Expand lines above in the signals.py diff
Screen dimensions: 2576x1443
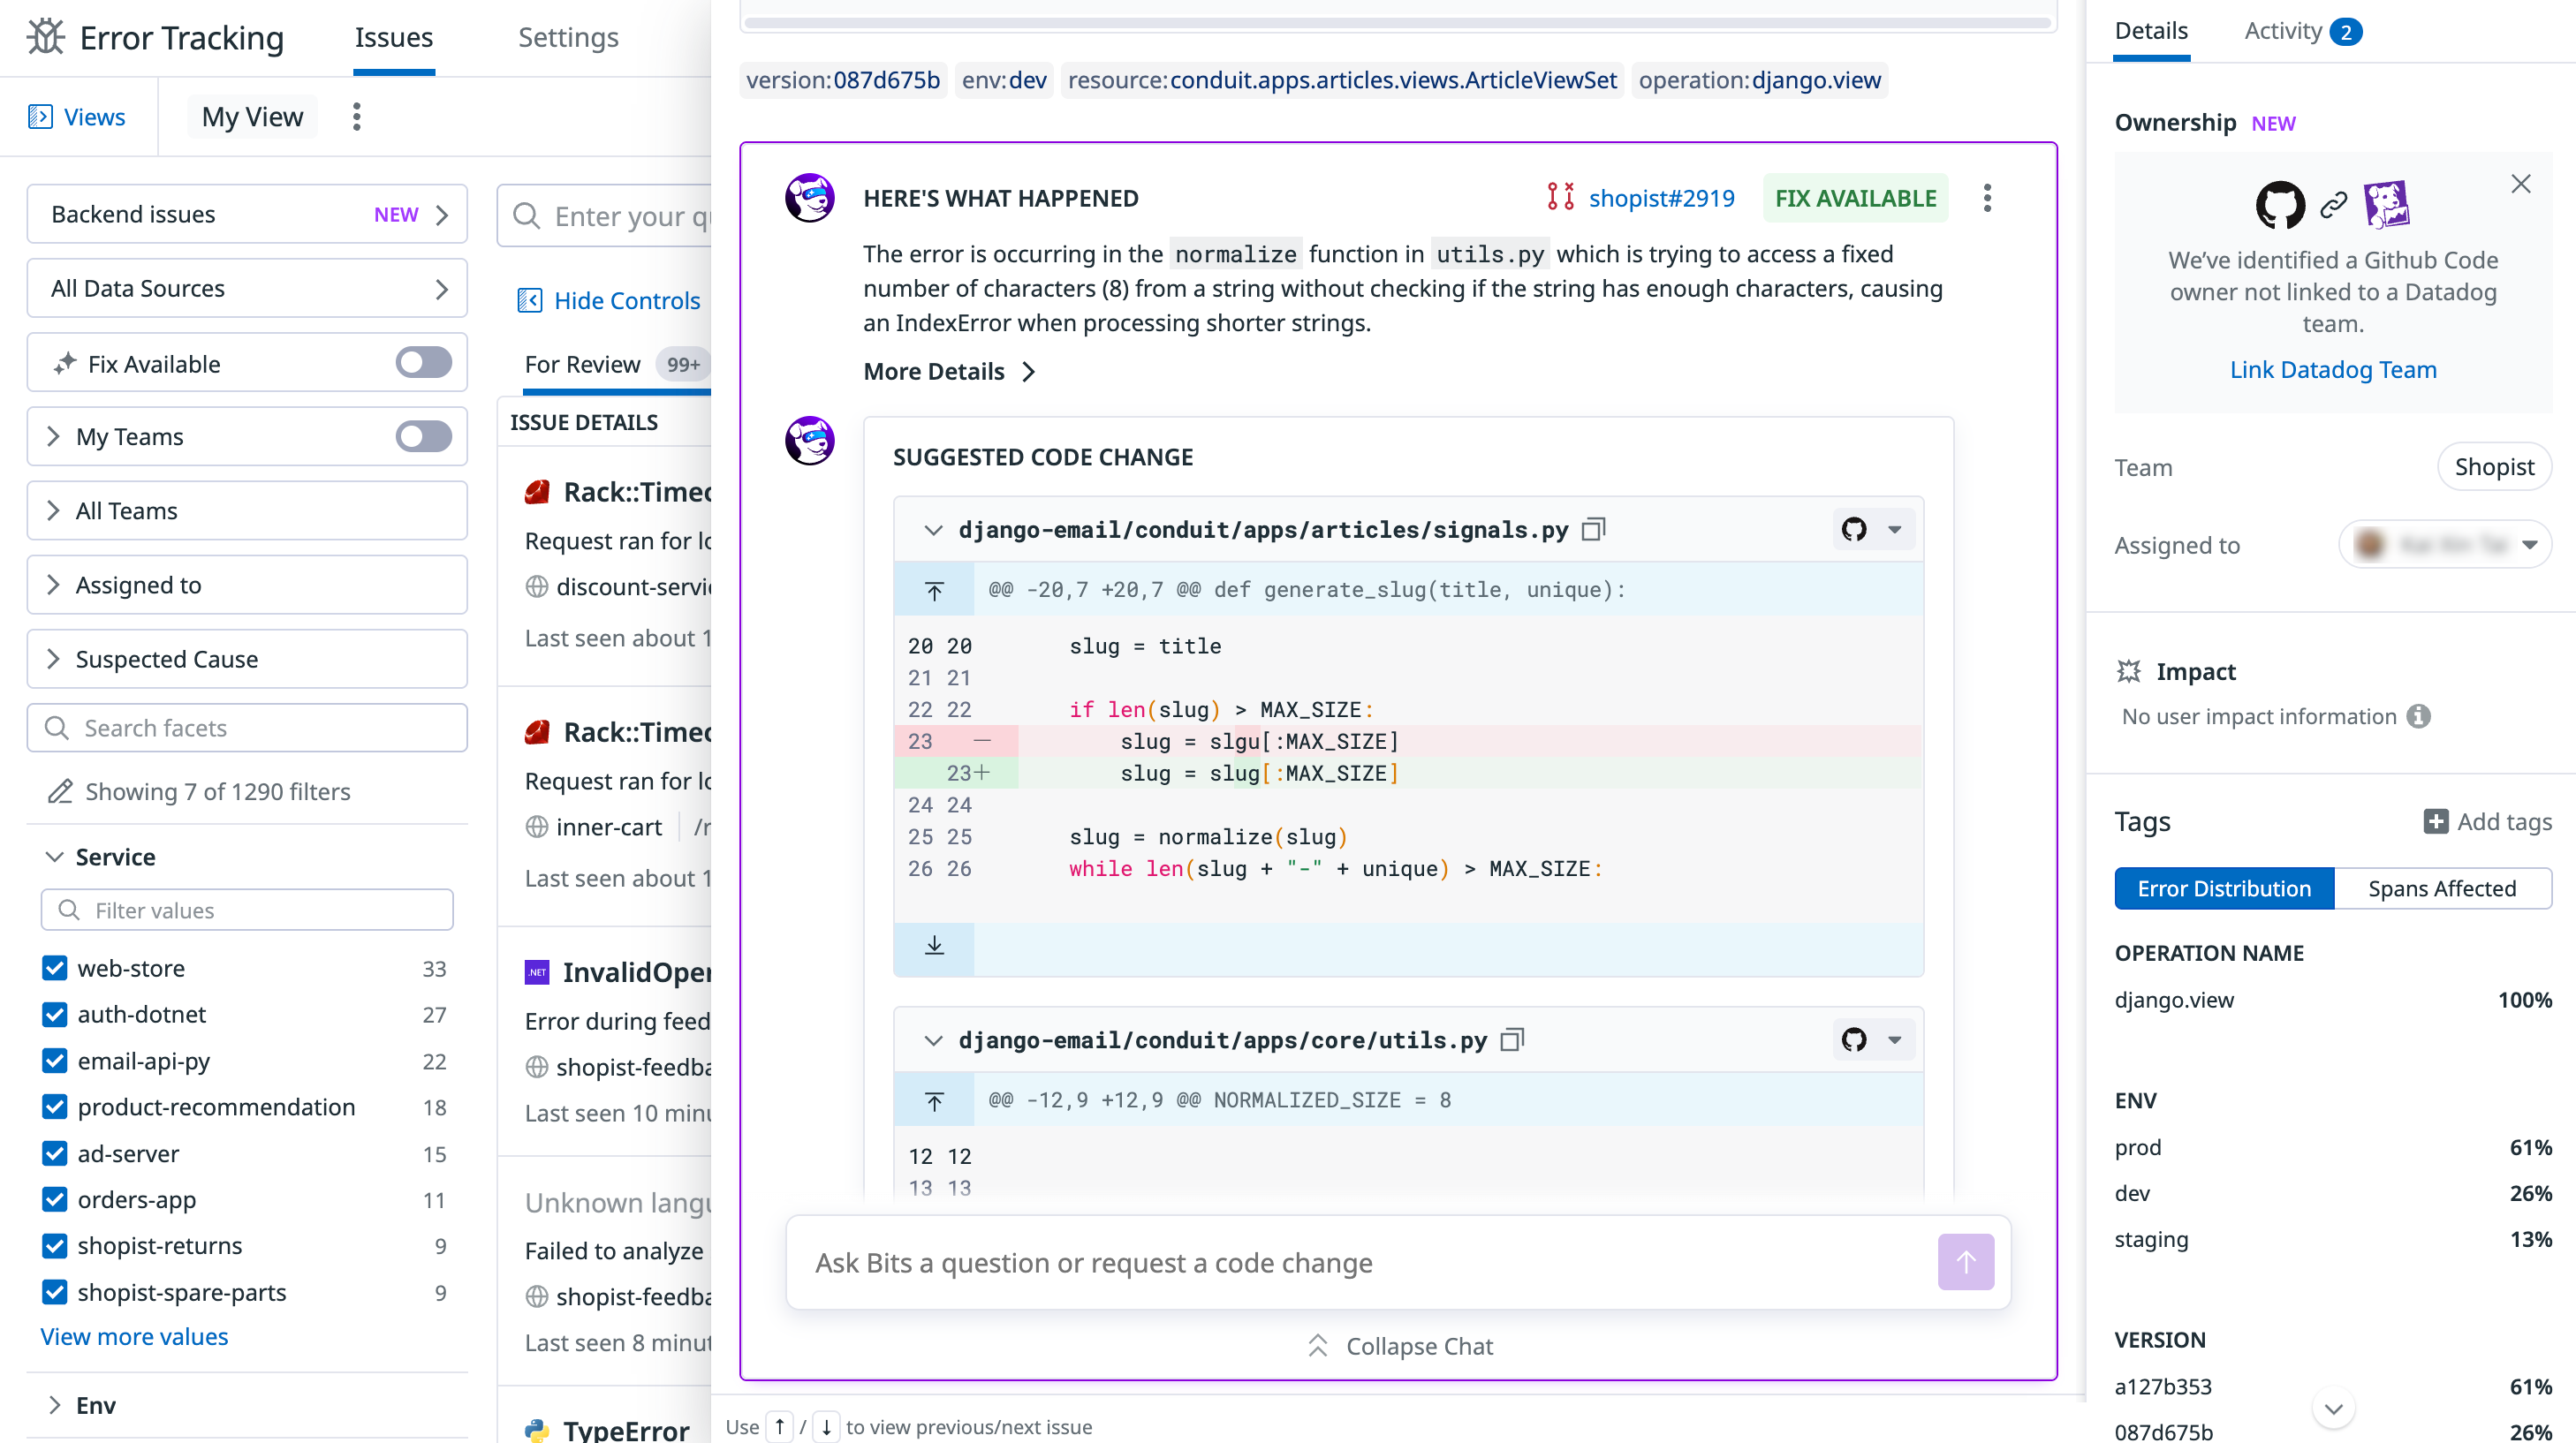coord(934,590)
